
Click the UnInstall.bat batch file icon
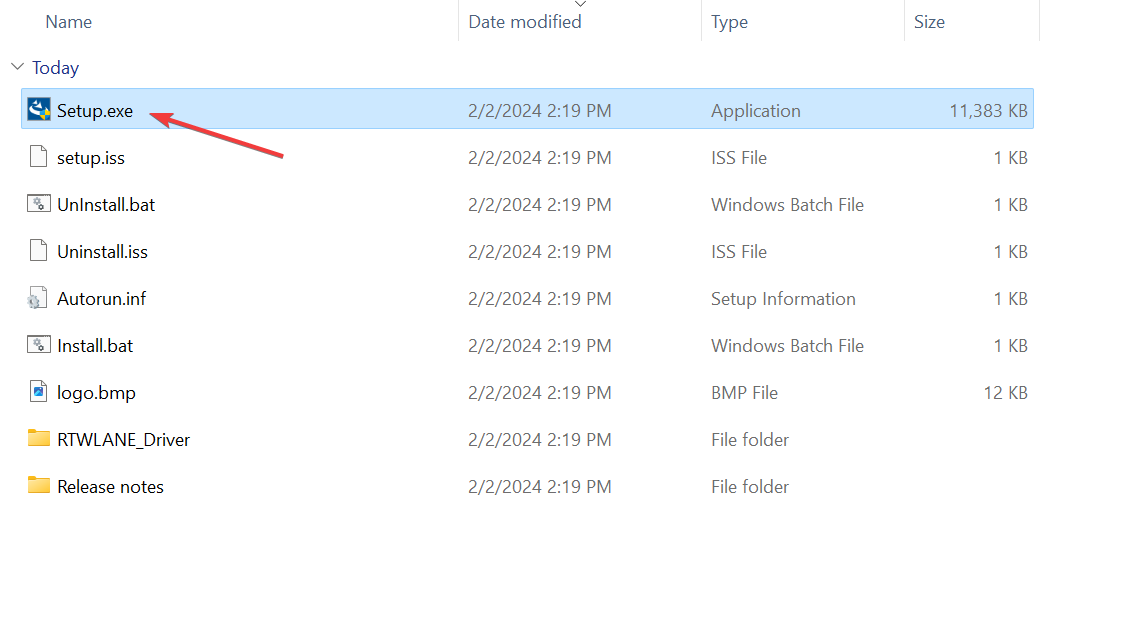(x=37, y=204)
